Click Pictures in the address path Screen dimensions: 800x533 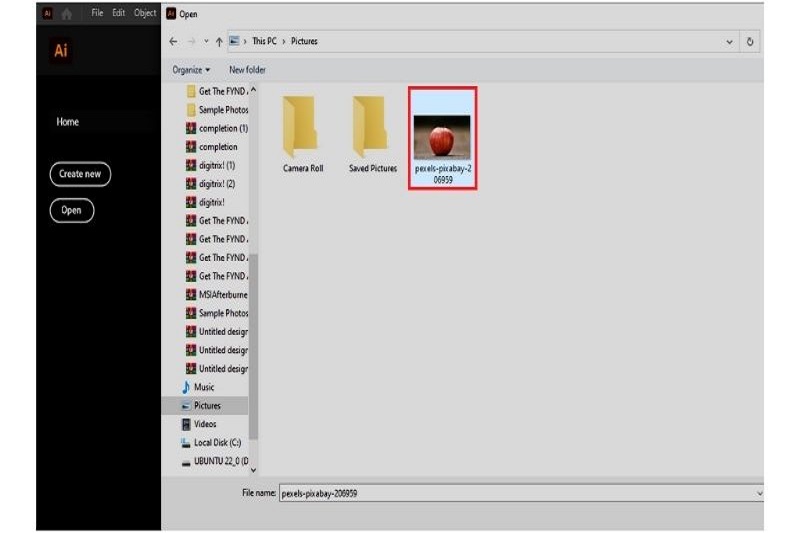coord(304,41)
